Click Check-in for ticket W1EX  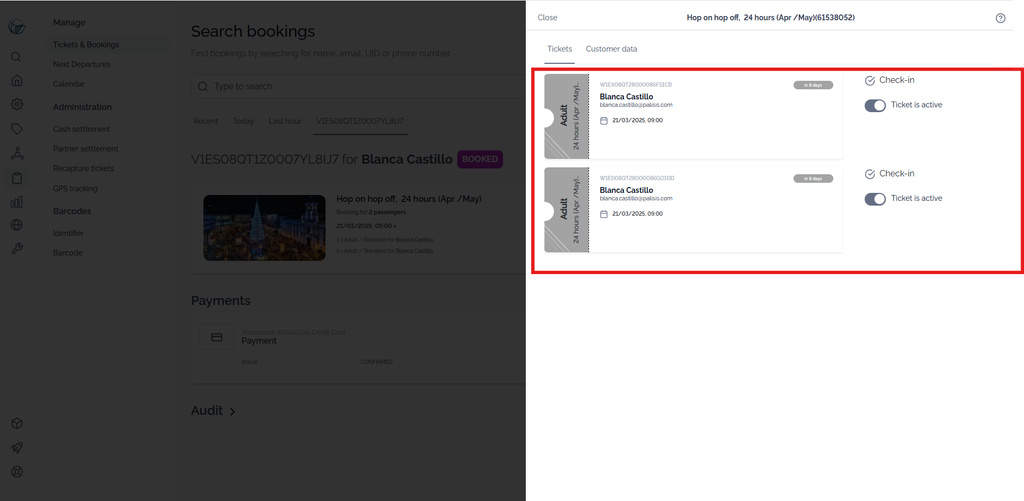coord(889,80)
